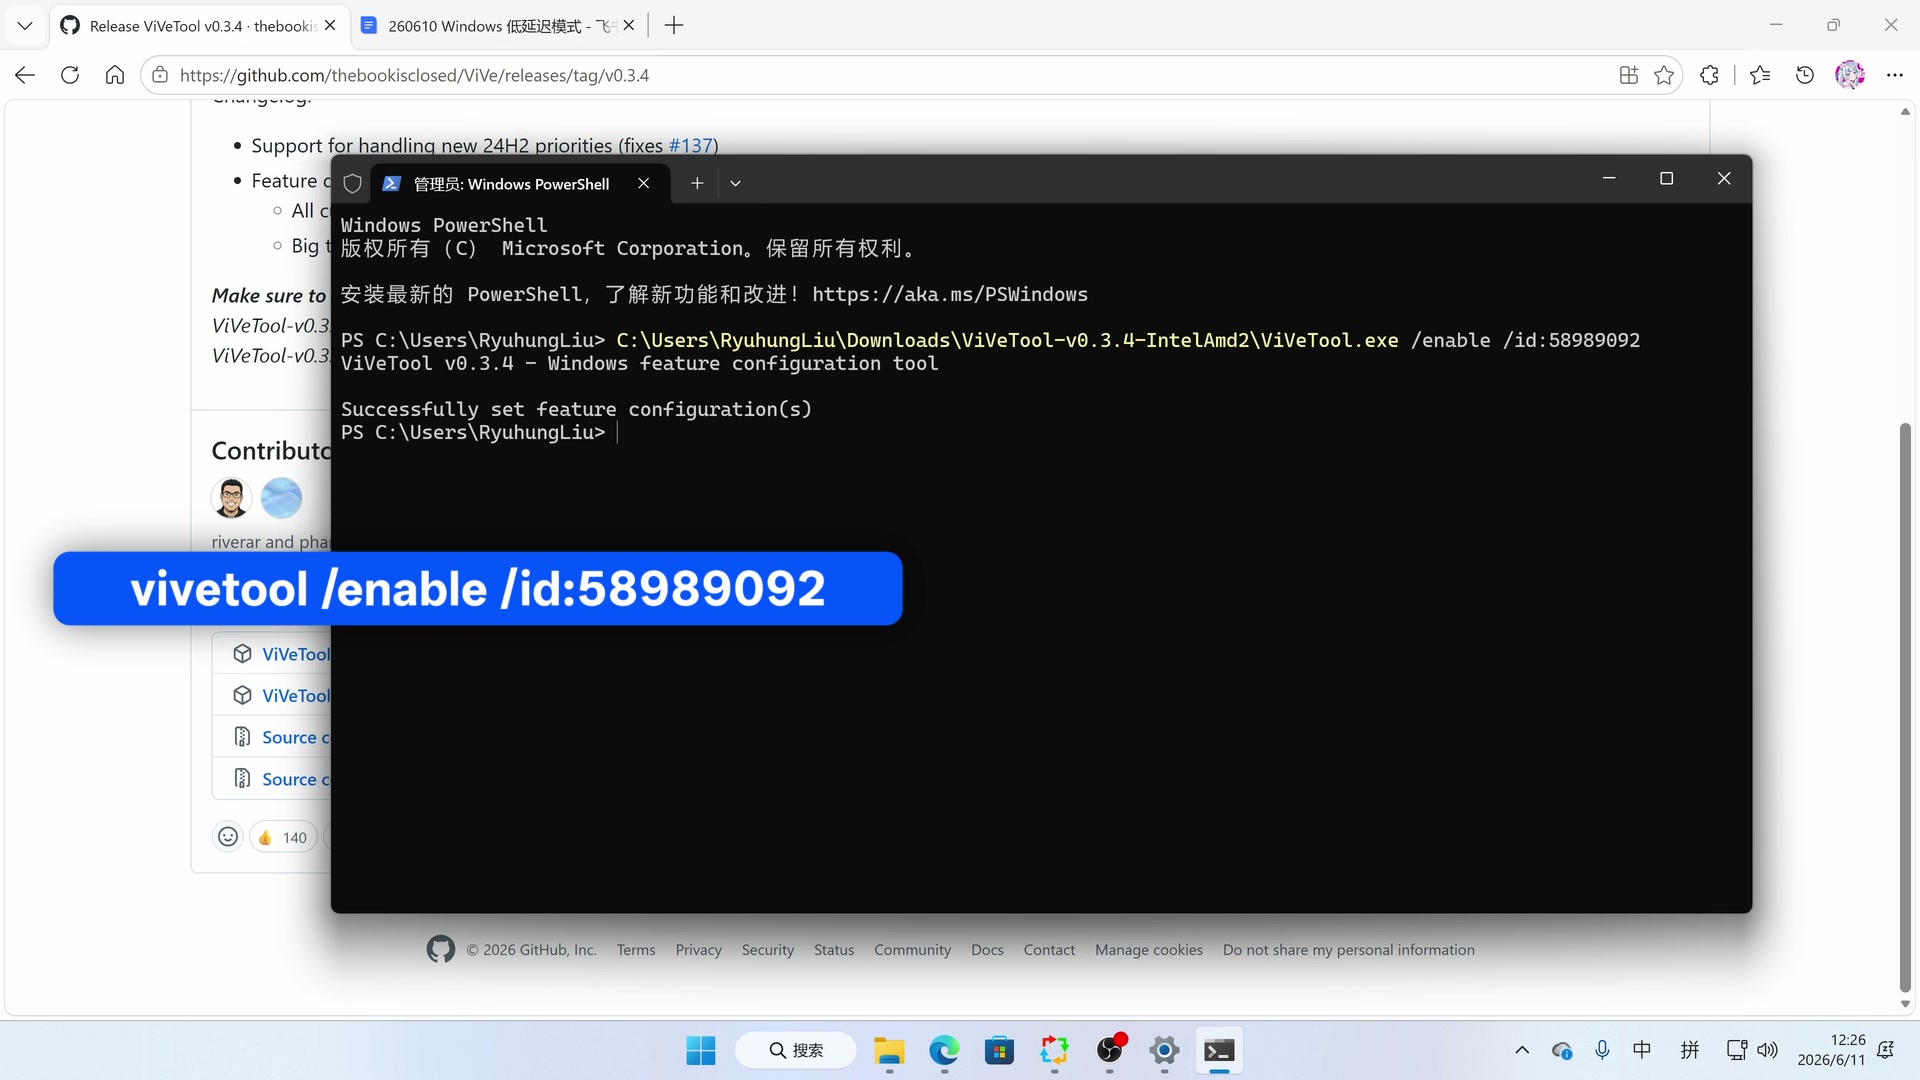Open notifications bell icon
The height and width of the screenshot is (1080, 1920).
click(x=1886, y=1050)
